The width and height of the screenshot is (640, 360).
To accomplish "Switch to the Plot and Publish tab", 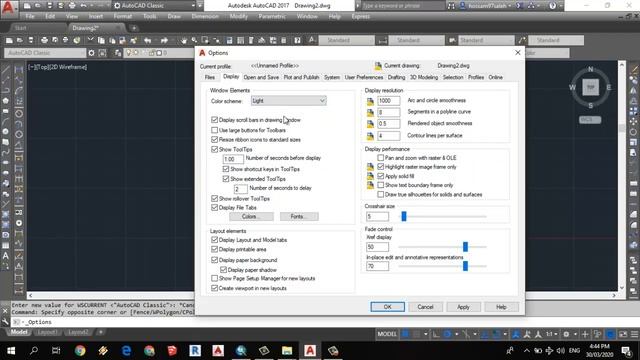I will (301, 77).
